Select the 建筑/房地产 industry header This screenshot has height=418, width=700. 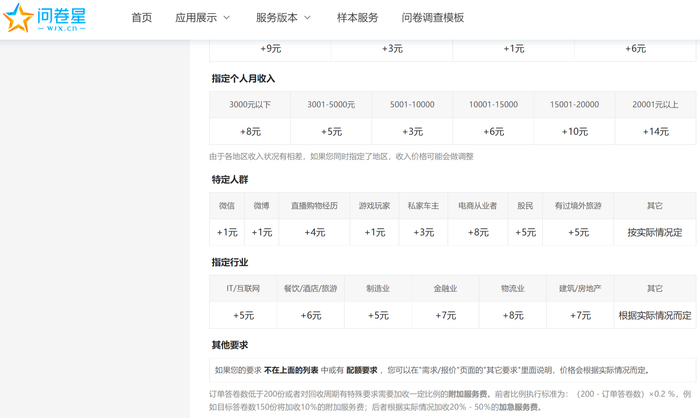point(580,288)
